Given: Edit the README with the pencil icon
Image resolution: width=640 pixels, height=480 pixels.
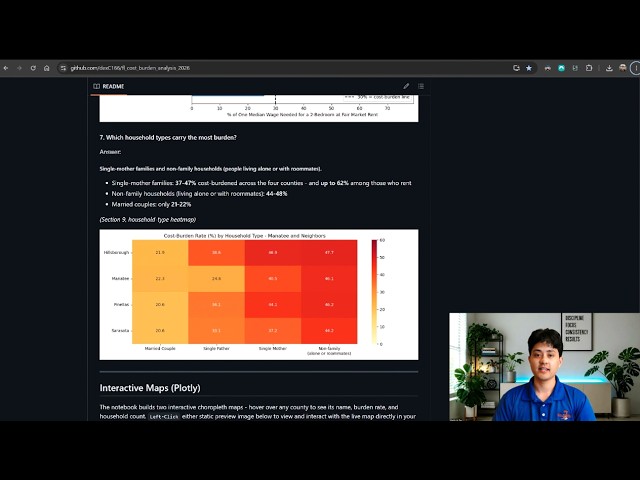Looking at the screenshot, I should pos(406,86).
